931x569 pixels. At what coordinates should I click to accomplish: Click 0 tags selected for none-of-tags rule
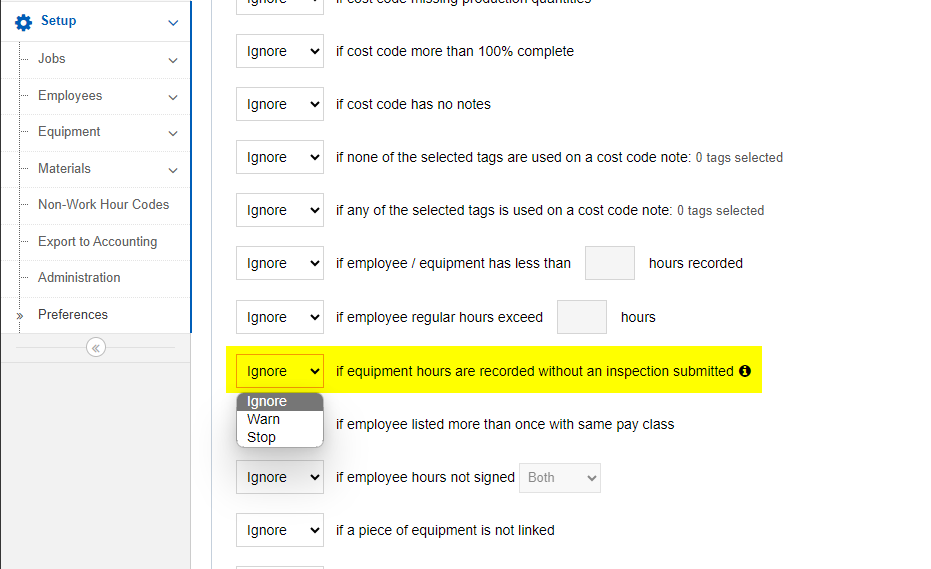point(739,157)
